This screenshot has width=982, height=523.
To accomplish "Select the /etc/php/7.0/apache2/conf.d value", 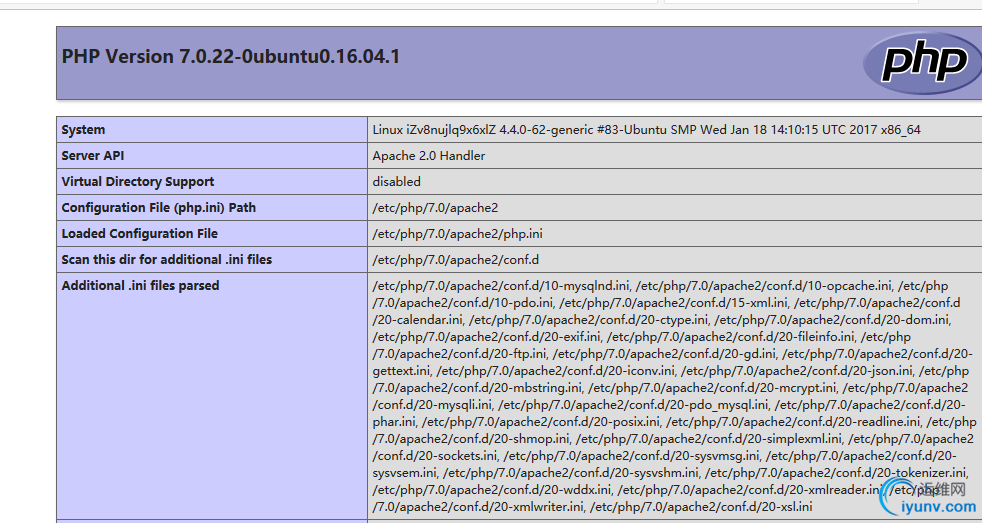I will tap(455, 259).
